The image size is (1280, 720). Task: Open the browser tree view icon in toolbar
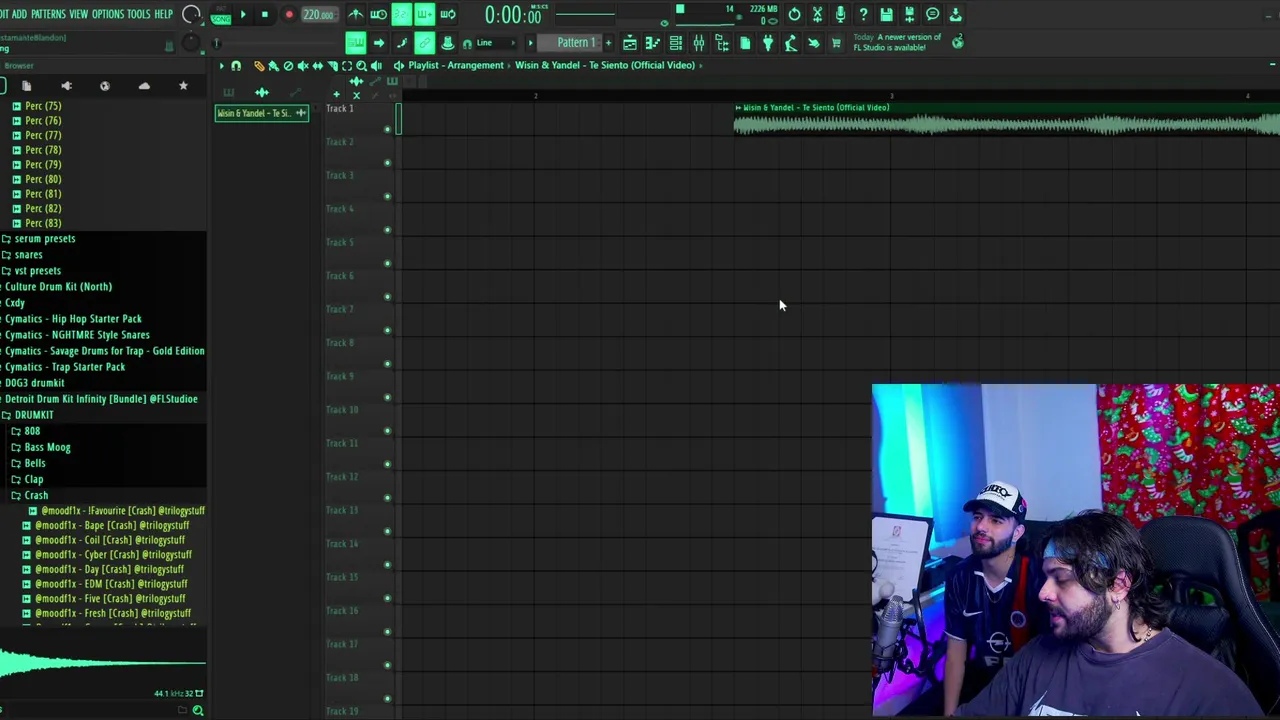pyautogui.click(x=721, y=43)
